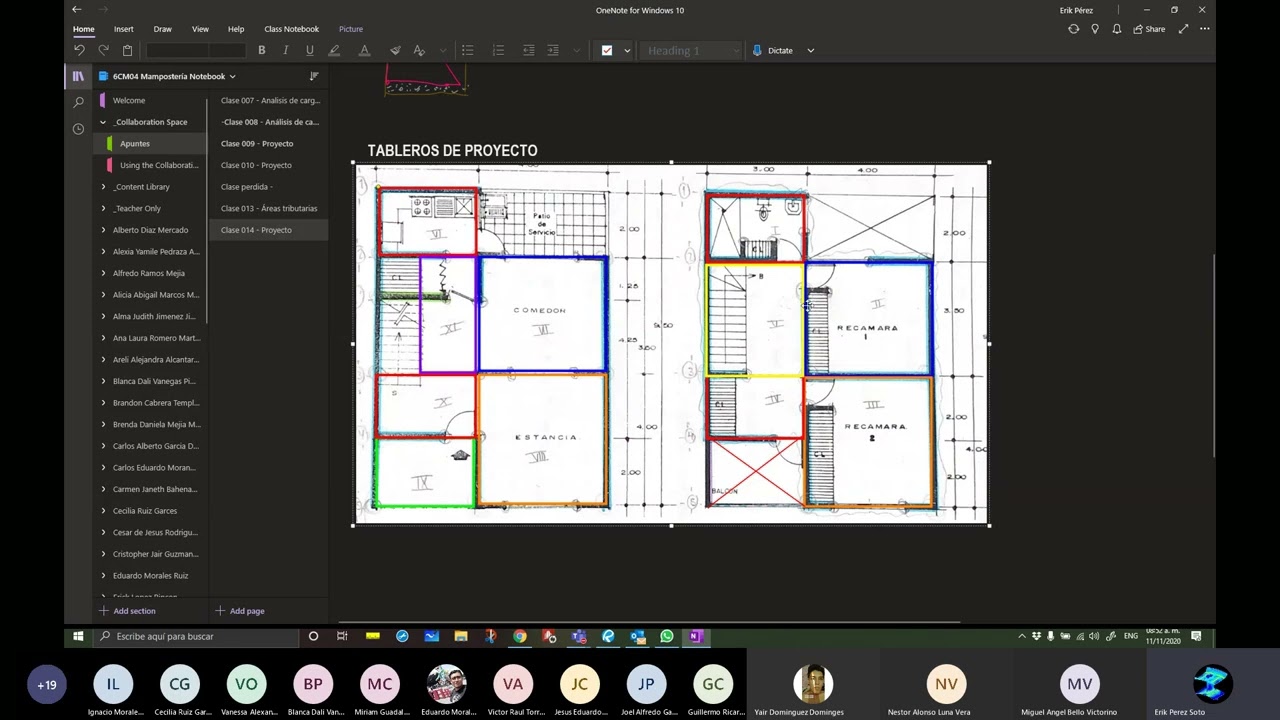
Task: Click the TABLEROS DE PROYECTO heading text
Action: 452,150
